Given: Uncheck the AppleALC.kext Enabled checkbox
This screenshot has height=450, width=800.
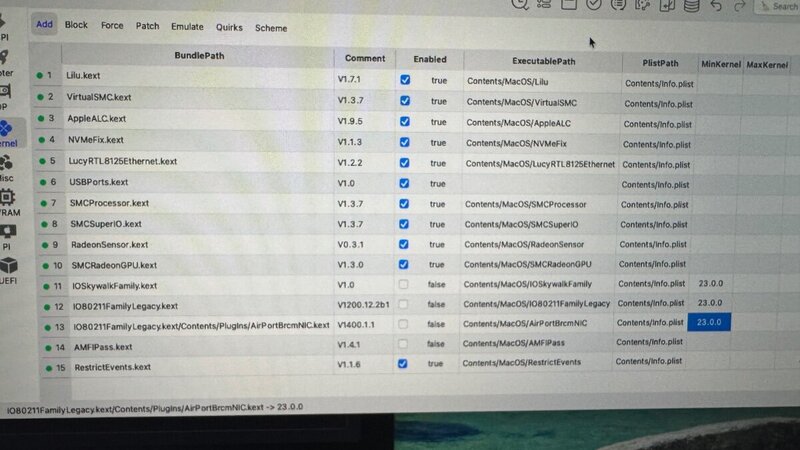Looking at the screenshot, I should click(x=405, y=121).
